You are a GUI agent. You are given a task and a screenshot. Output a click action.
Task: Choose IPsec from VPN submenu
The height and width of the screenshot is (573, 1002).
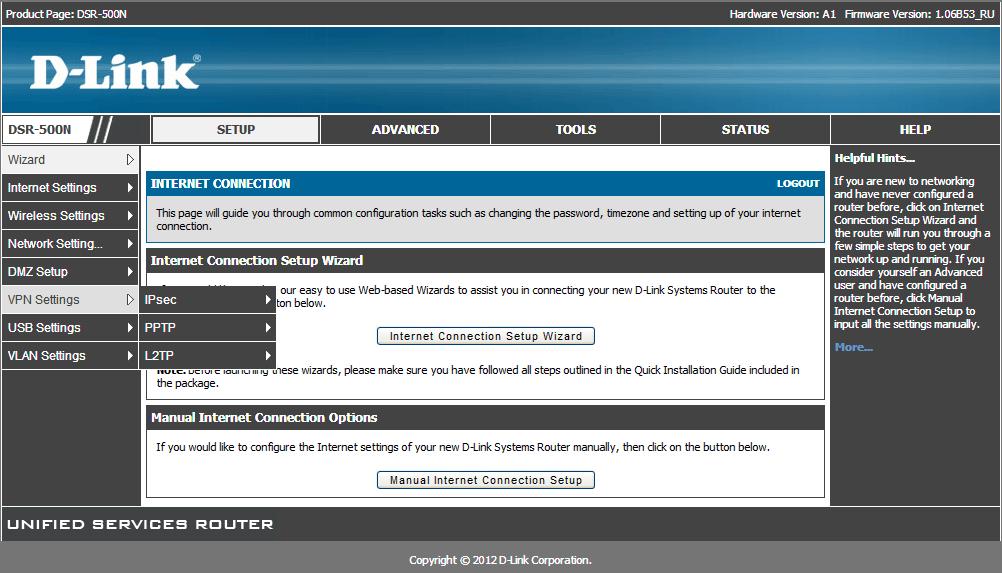tap(207, 300)
